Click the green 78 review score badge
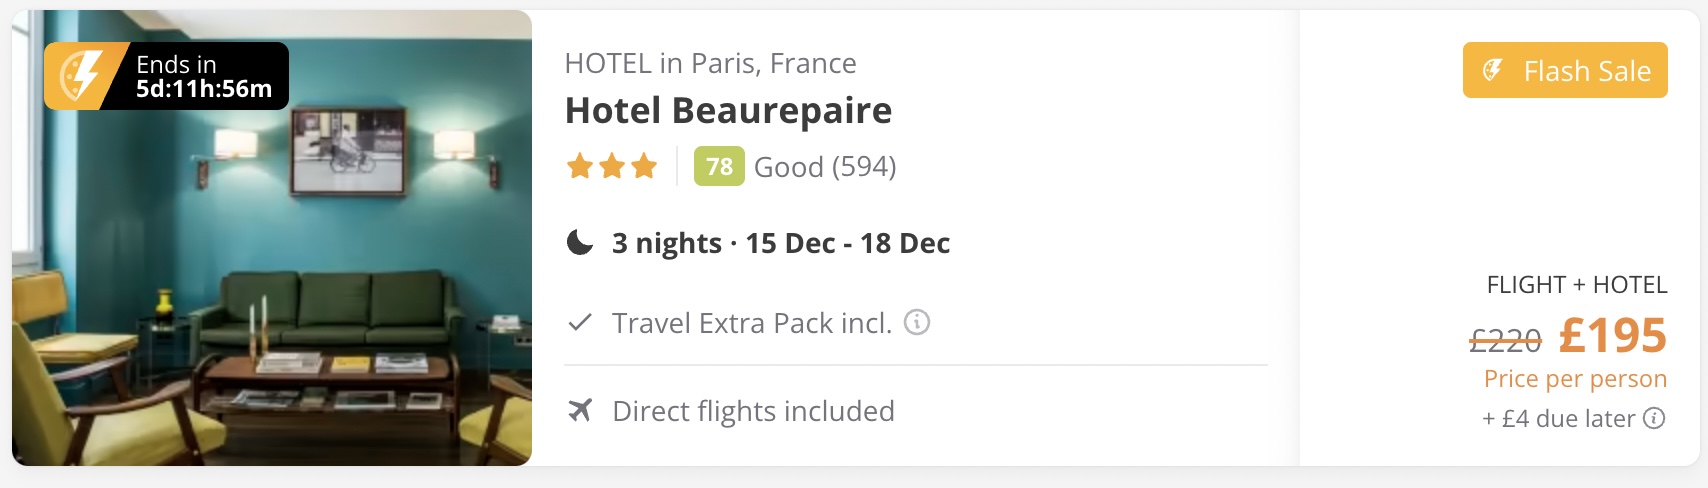Viewport: 1708px width, 488px height. coord(719,166)
